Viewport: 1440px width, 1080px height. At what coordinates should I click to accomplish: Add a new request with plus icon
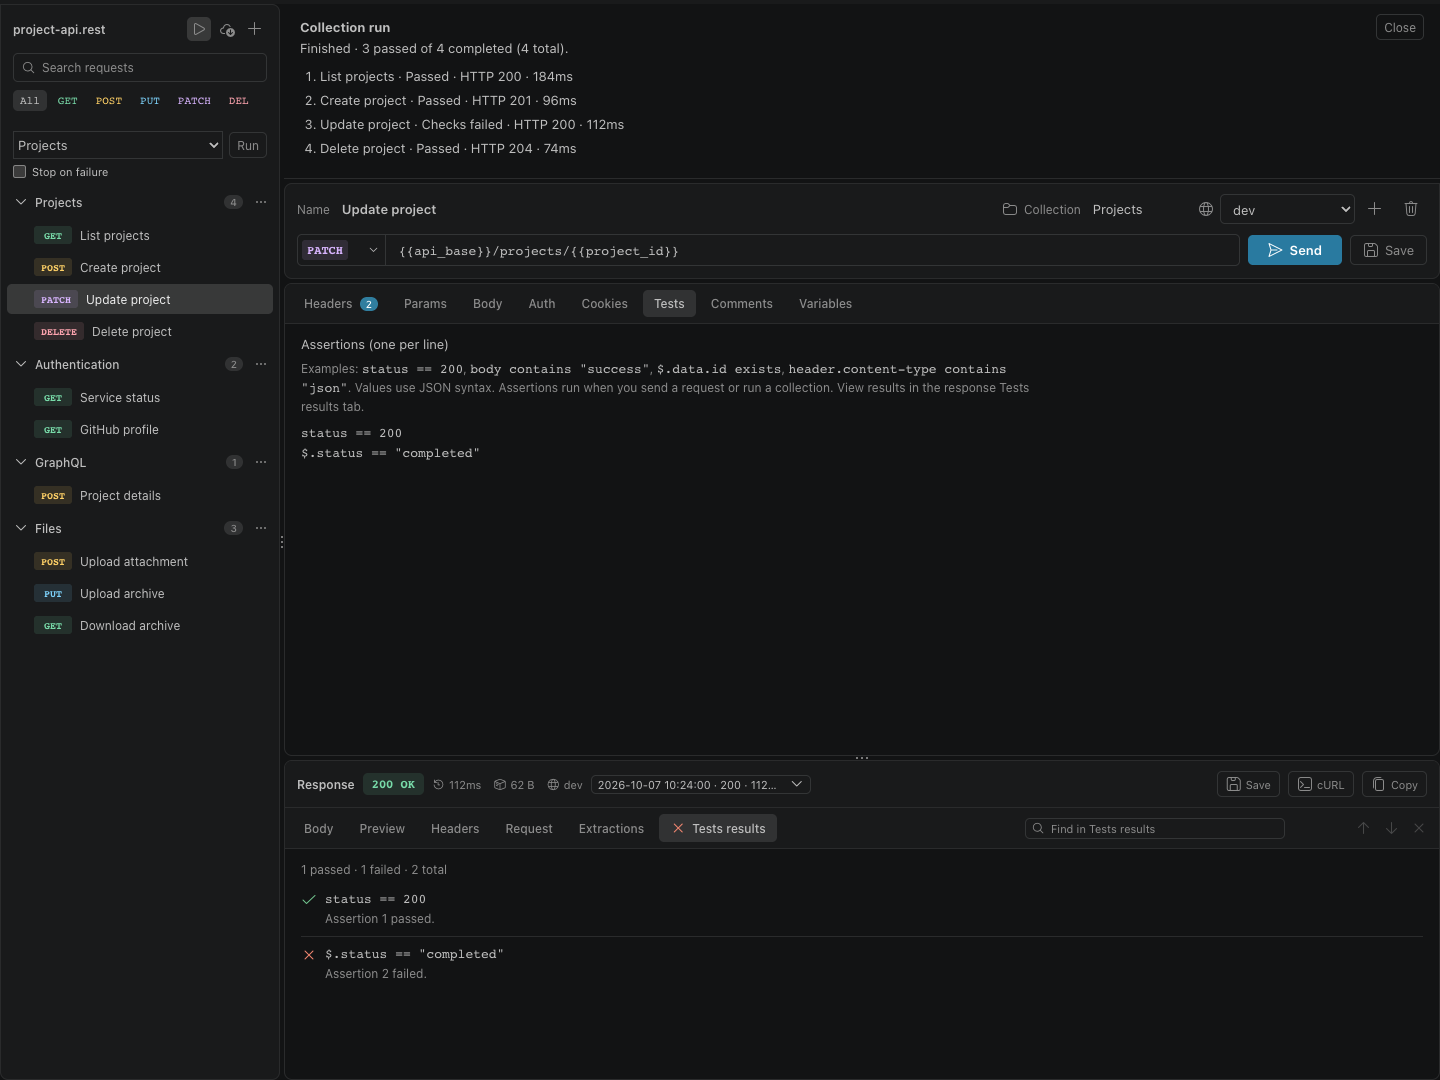pos(255,29)
